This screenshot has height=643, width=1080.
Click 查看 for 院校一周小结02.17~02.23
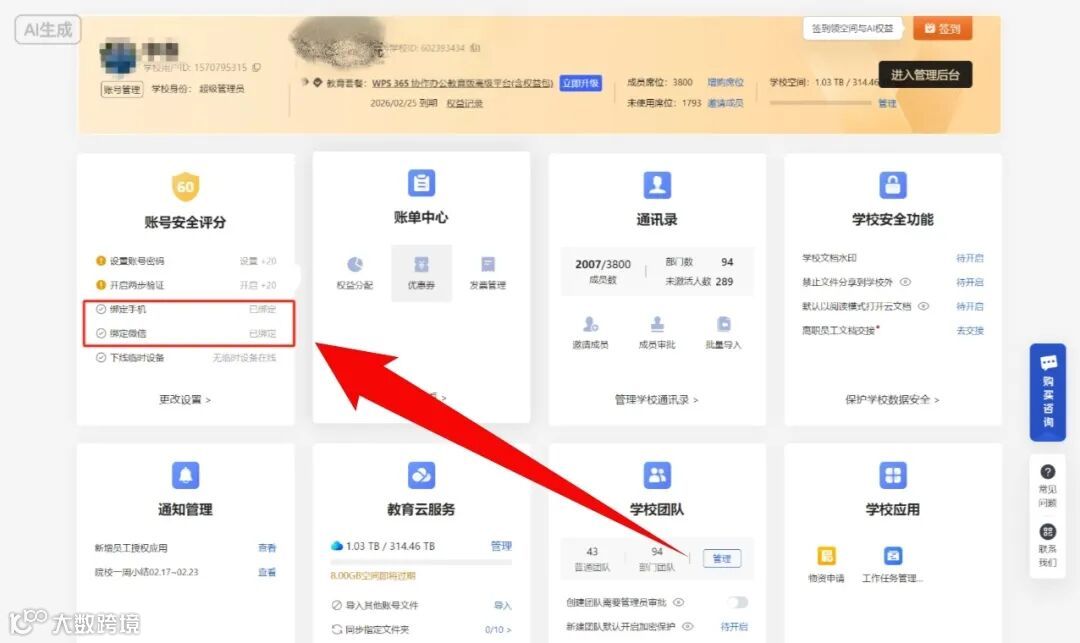267,572
